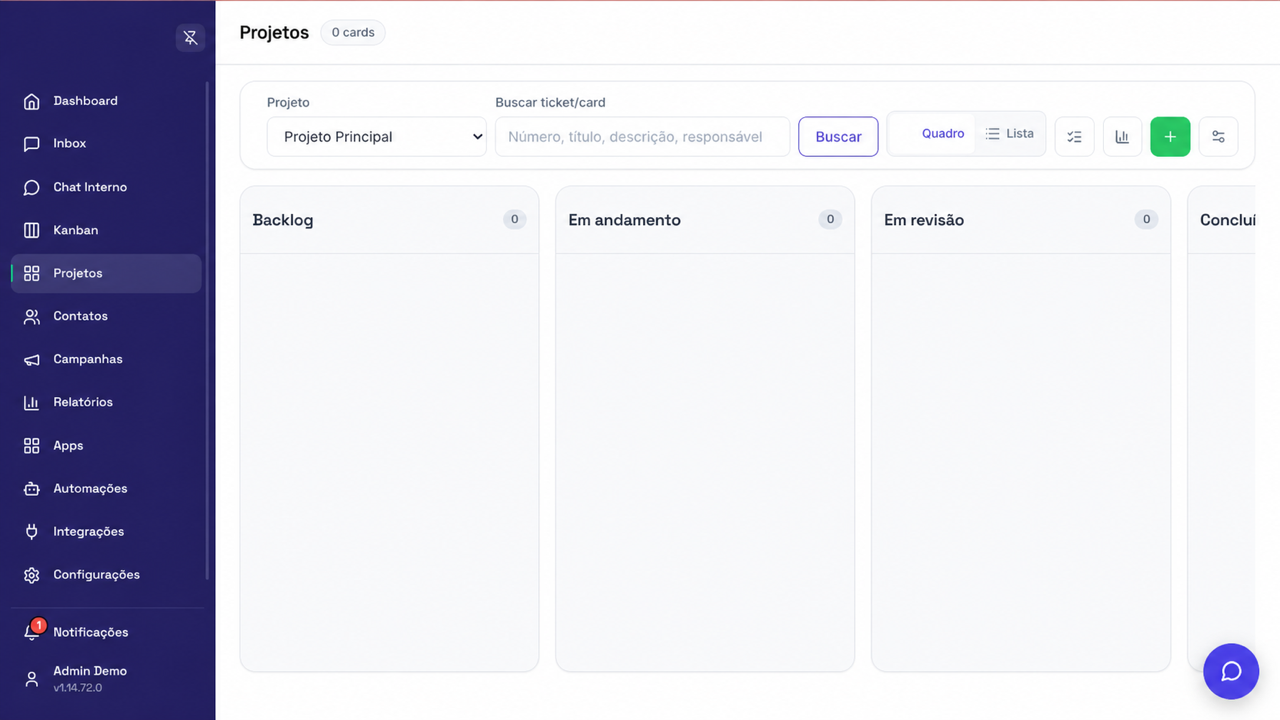Click the Buscar button
1280x720 pixels.
pos(838,137)
